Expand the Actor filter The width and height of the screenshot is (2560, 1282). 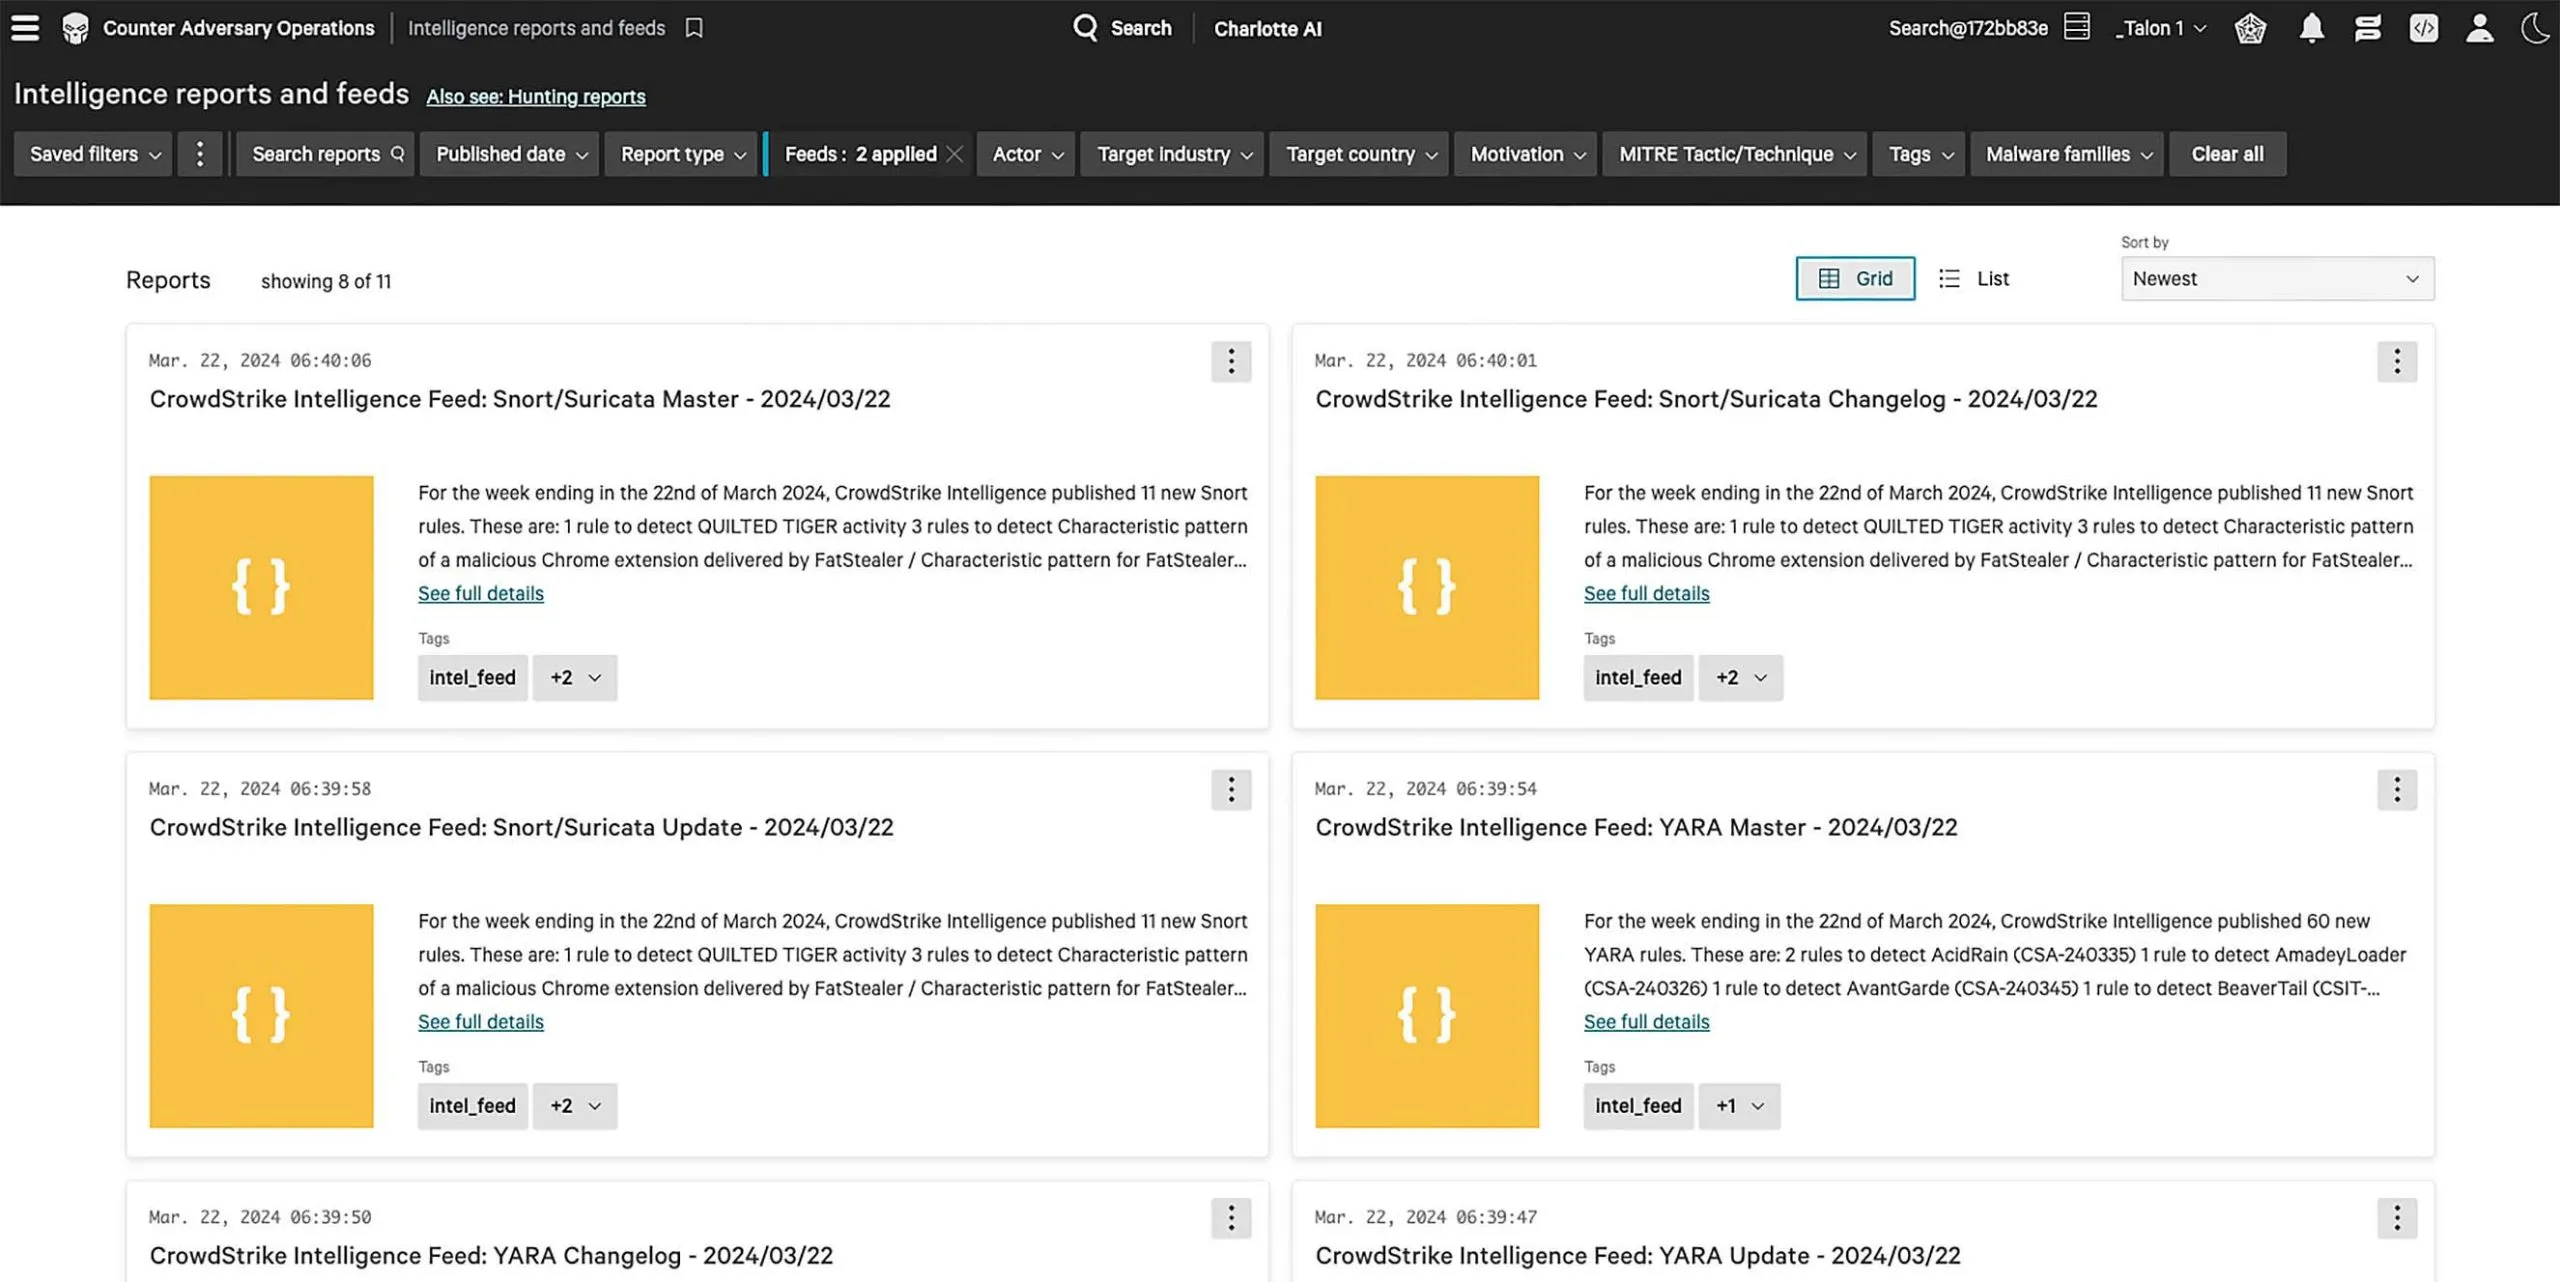tap(1026, 154)
